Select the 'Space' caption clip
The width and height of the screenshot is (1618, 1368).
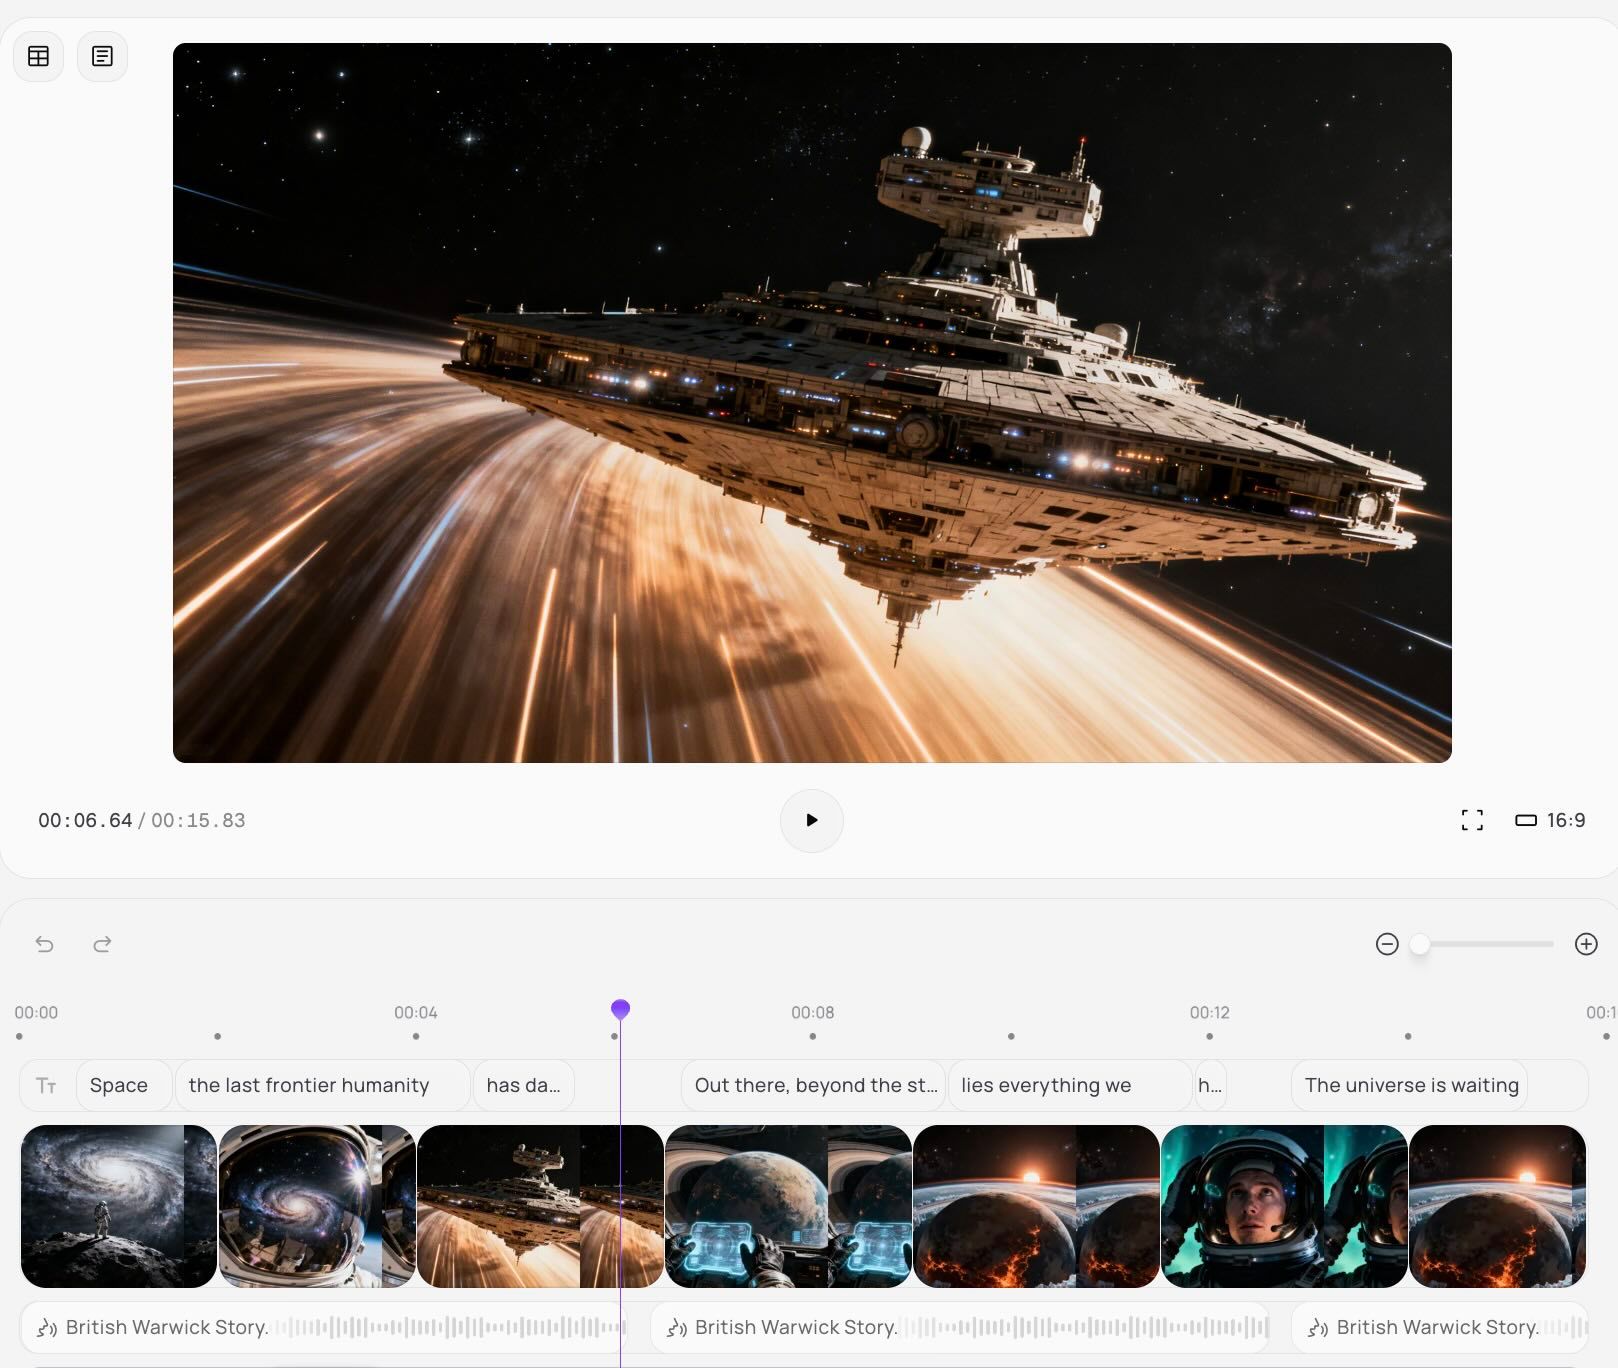(119, 1085)
